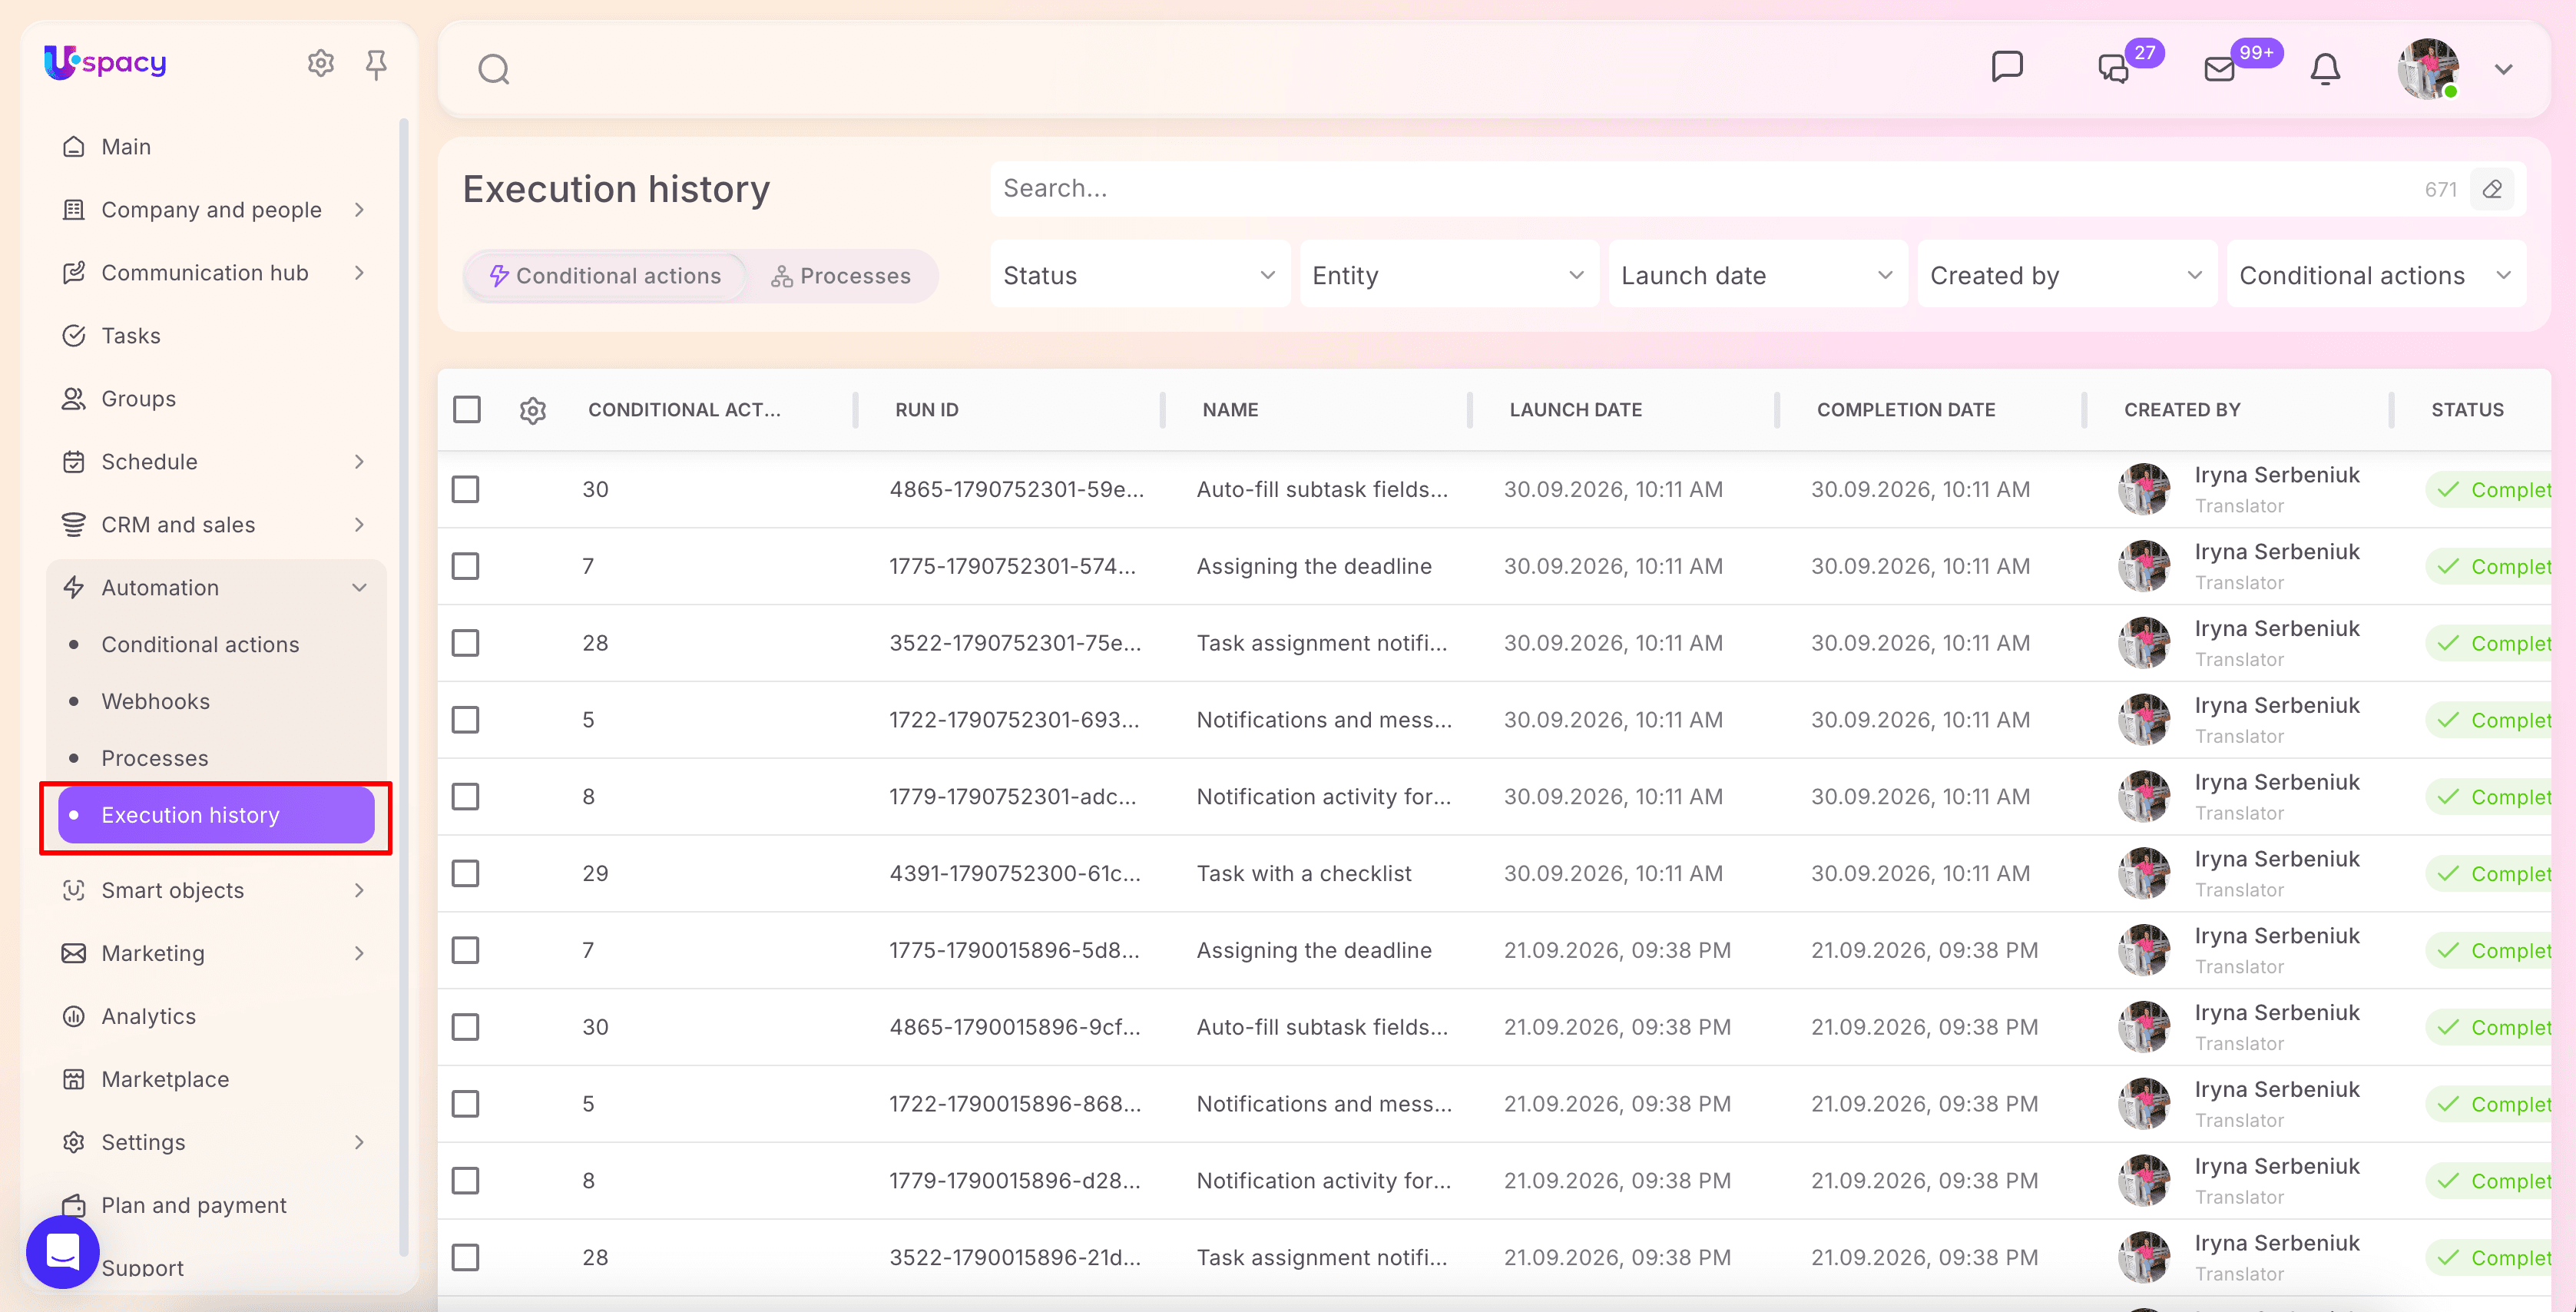
Task: Open the Launch date filter dropdown
Action: 1758,275
